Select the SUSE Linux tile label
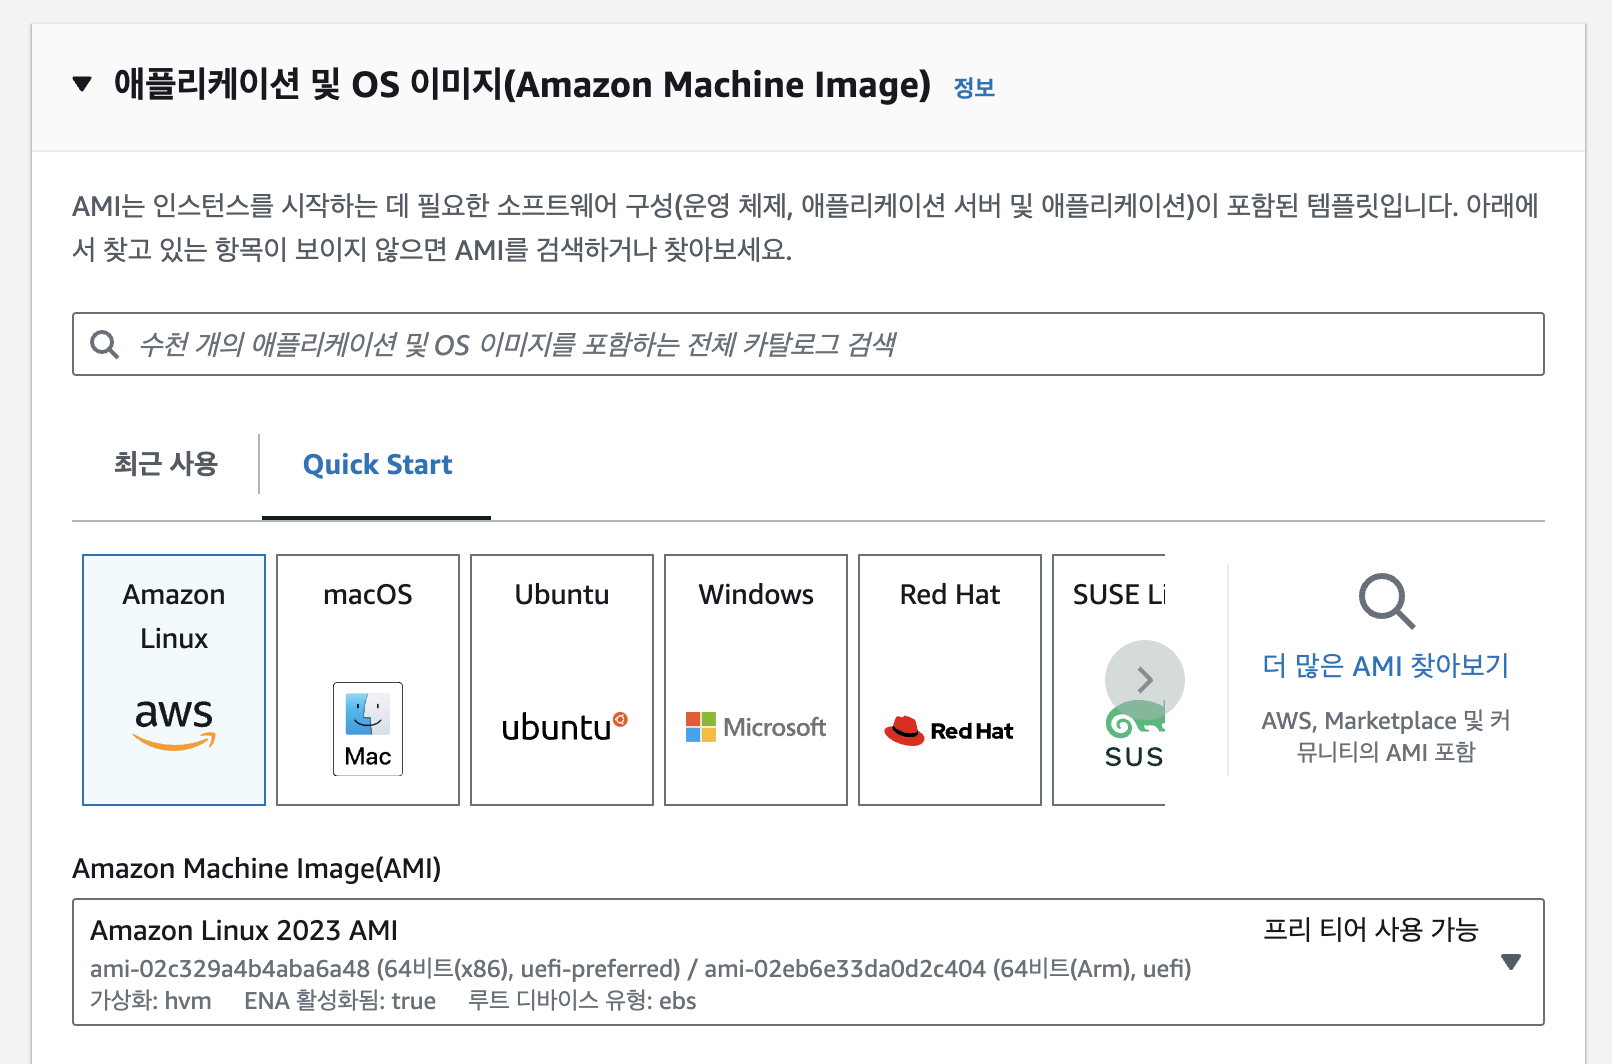This screenshot has width=1612, height=1064. point(1119,594)
